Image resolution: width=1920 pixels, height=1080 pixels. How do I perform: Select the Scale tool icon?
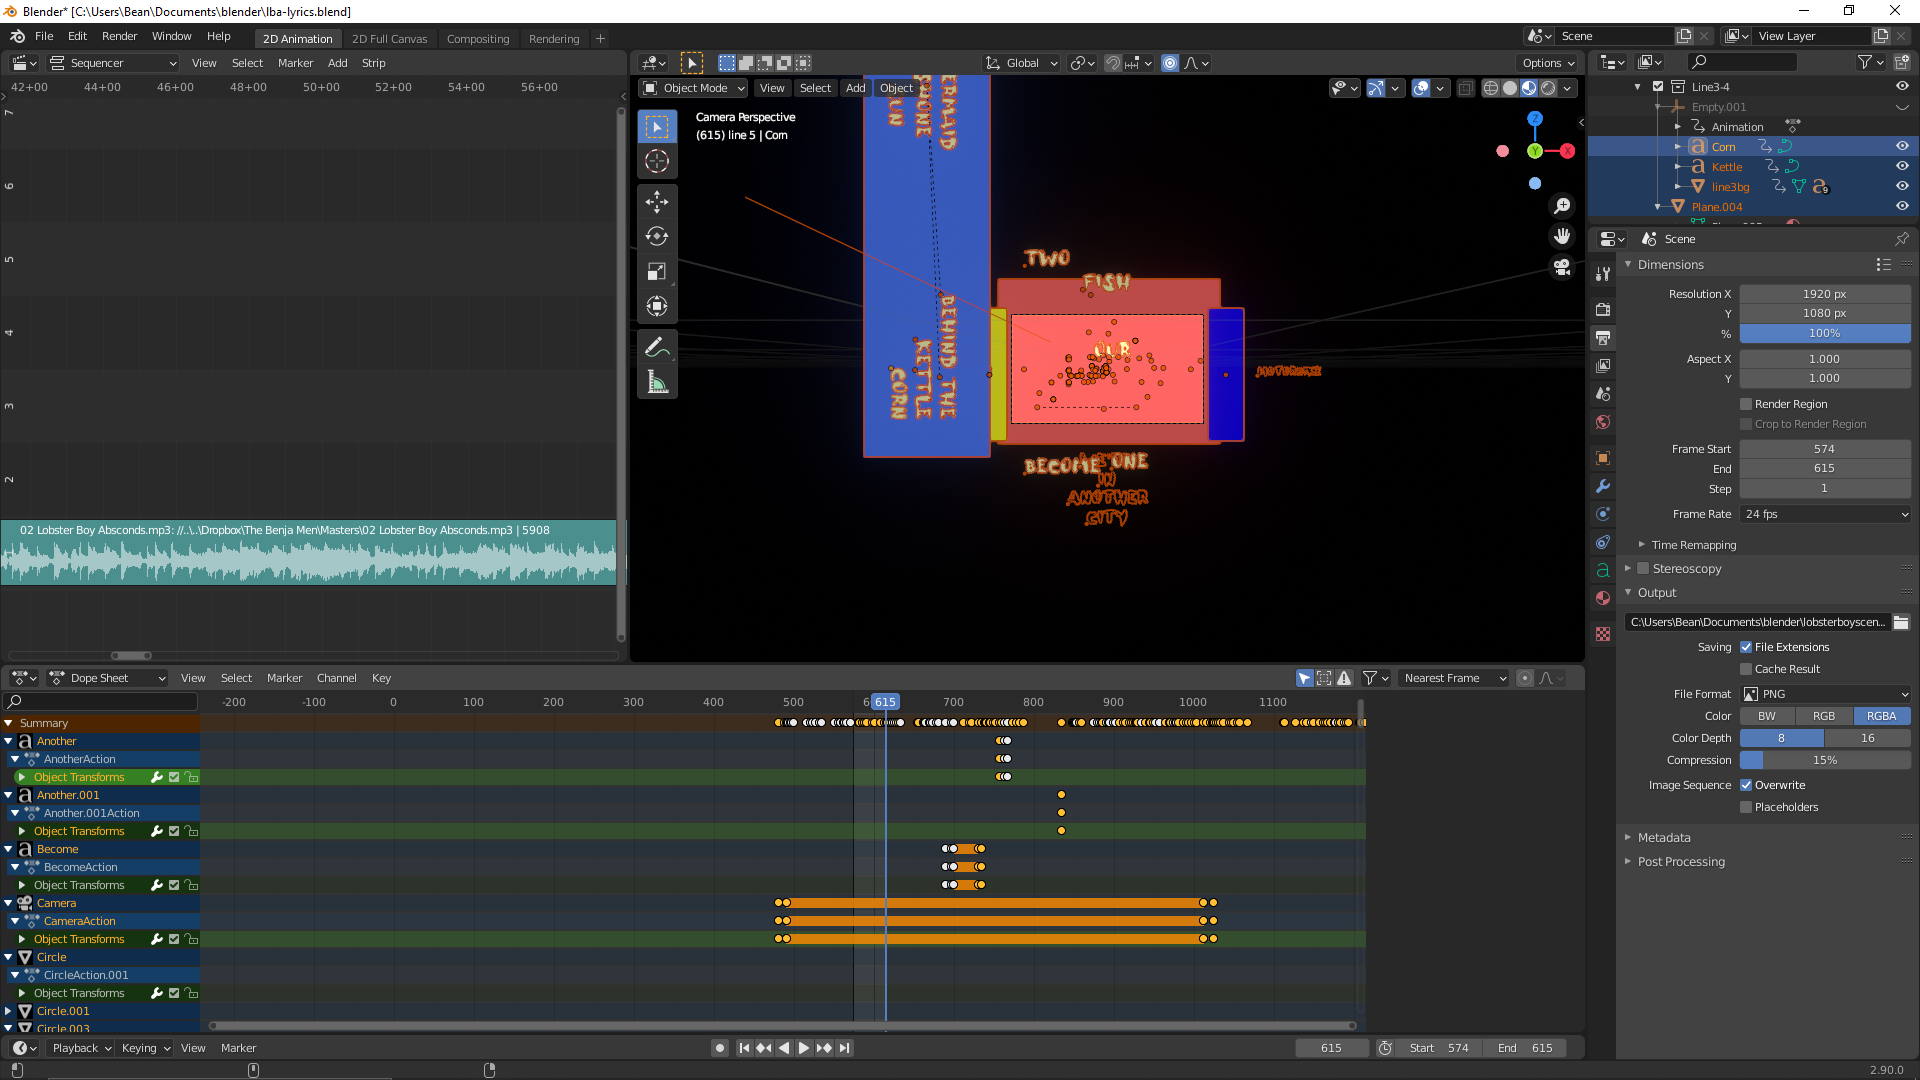[x=657, y=272]
